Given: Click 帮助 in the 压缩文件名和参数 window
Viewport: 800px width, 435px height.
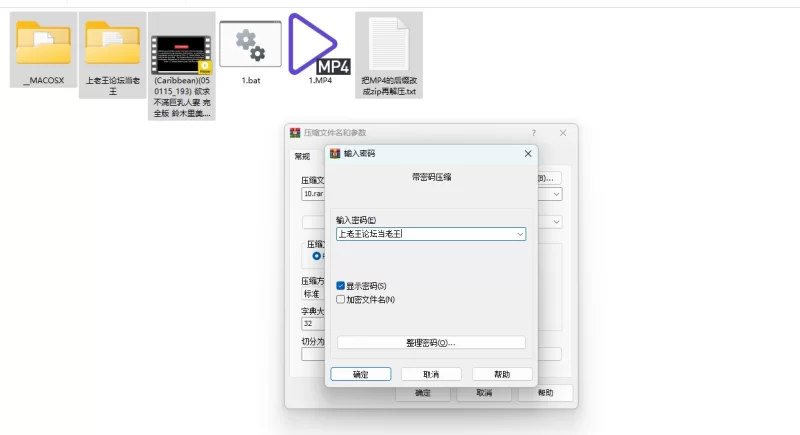Looking at the screenshot, I should [545, 393].
